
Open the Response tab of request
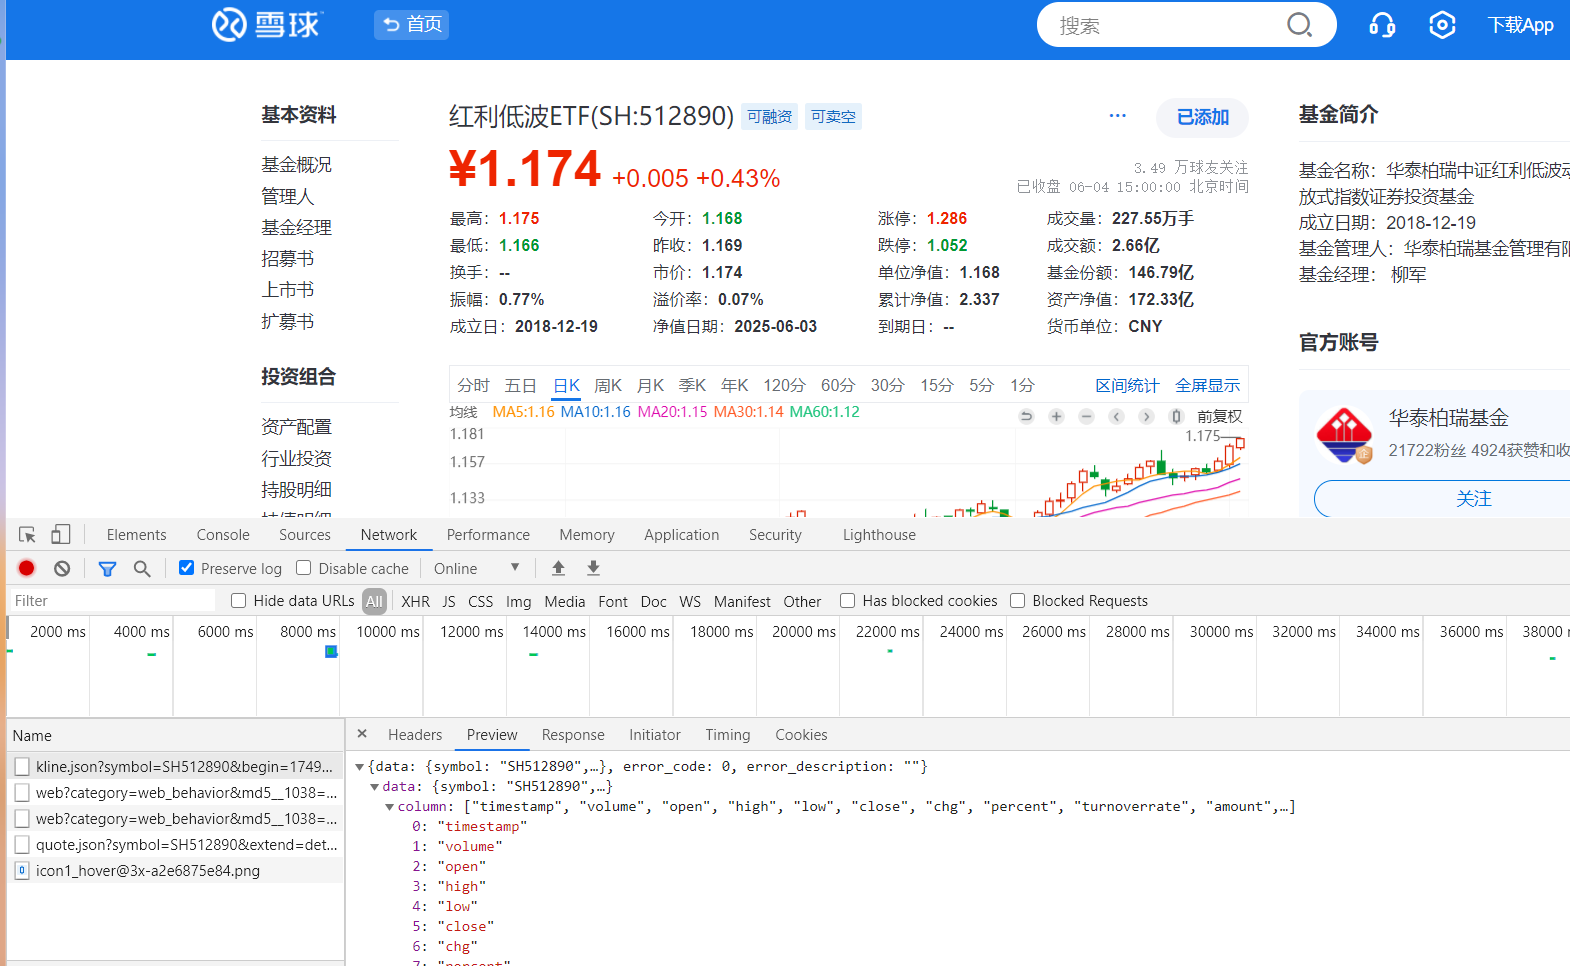(573, 735)
